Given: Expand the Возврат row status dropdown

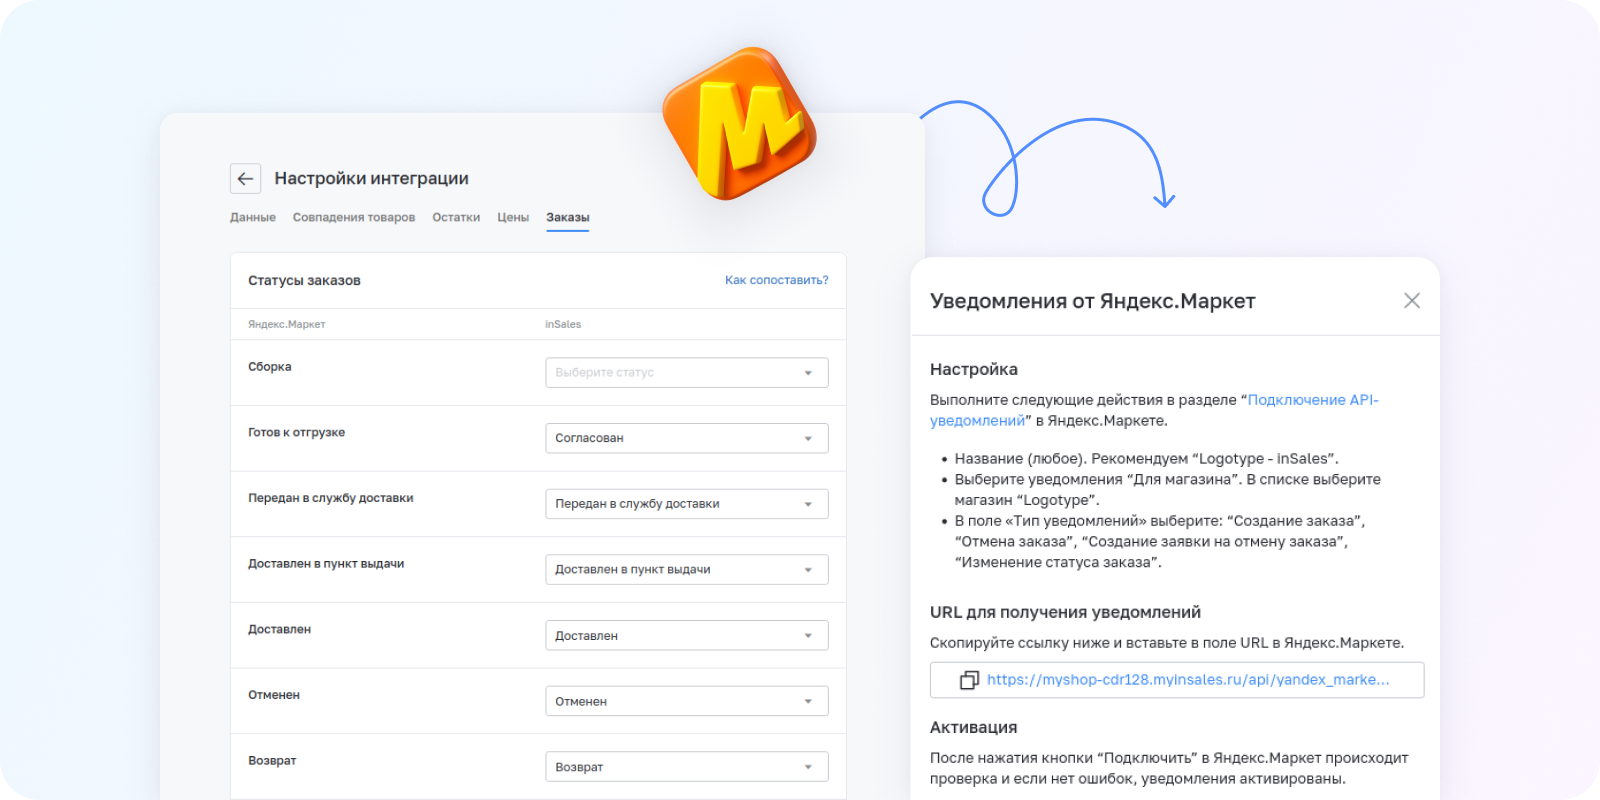Looking at the screenshot, I should tap(687, 767).
